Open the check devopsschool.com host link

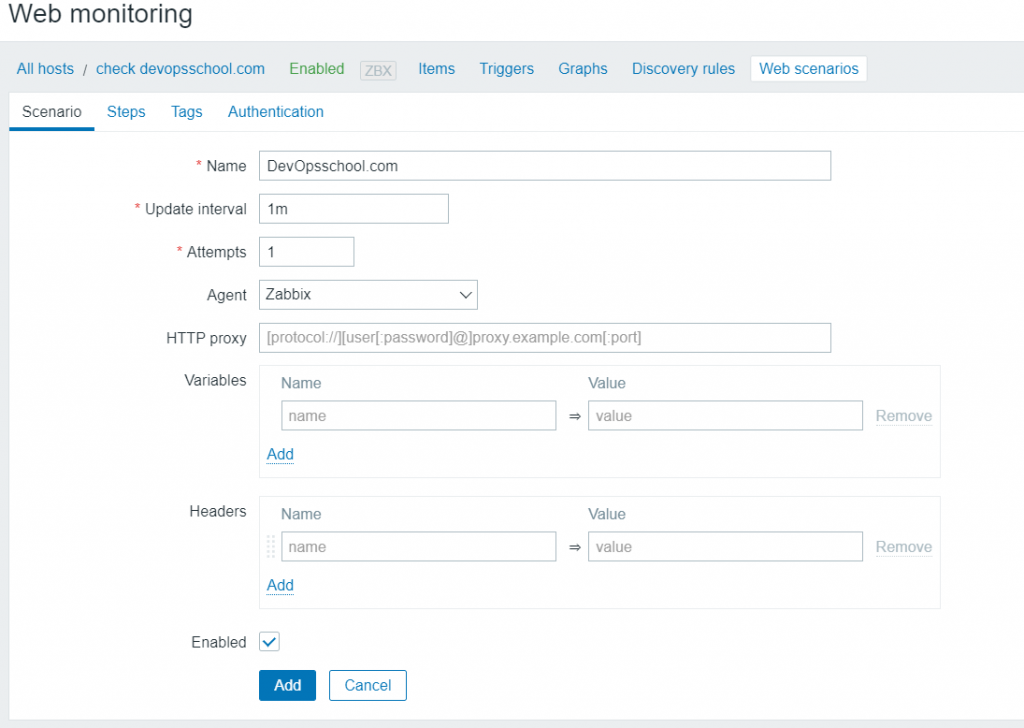180,69
